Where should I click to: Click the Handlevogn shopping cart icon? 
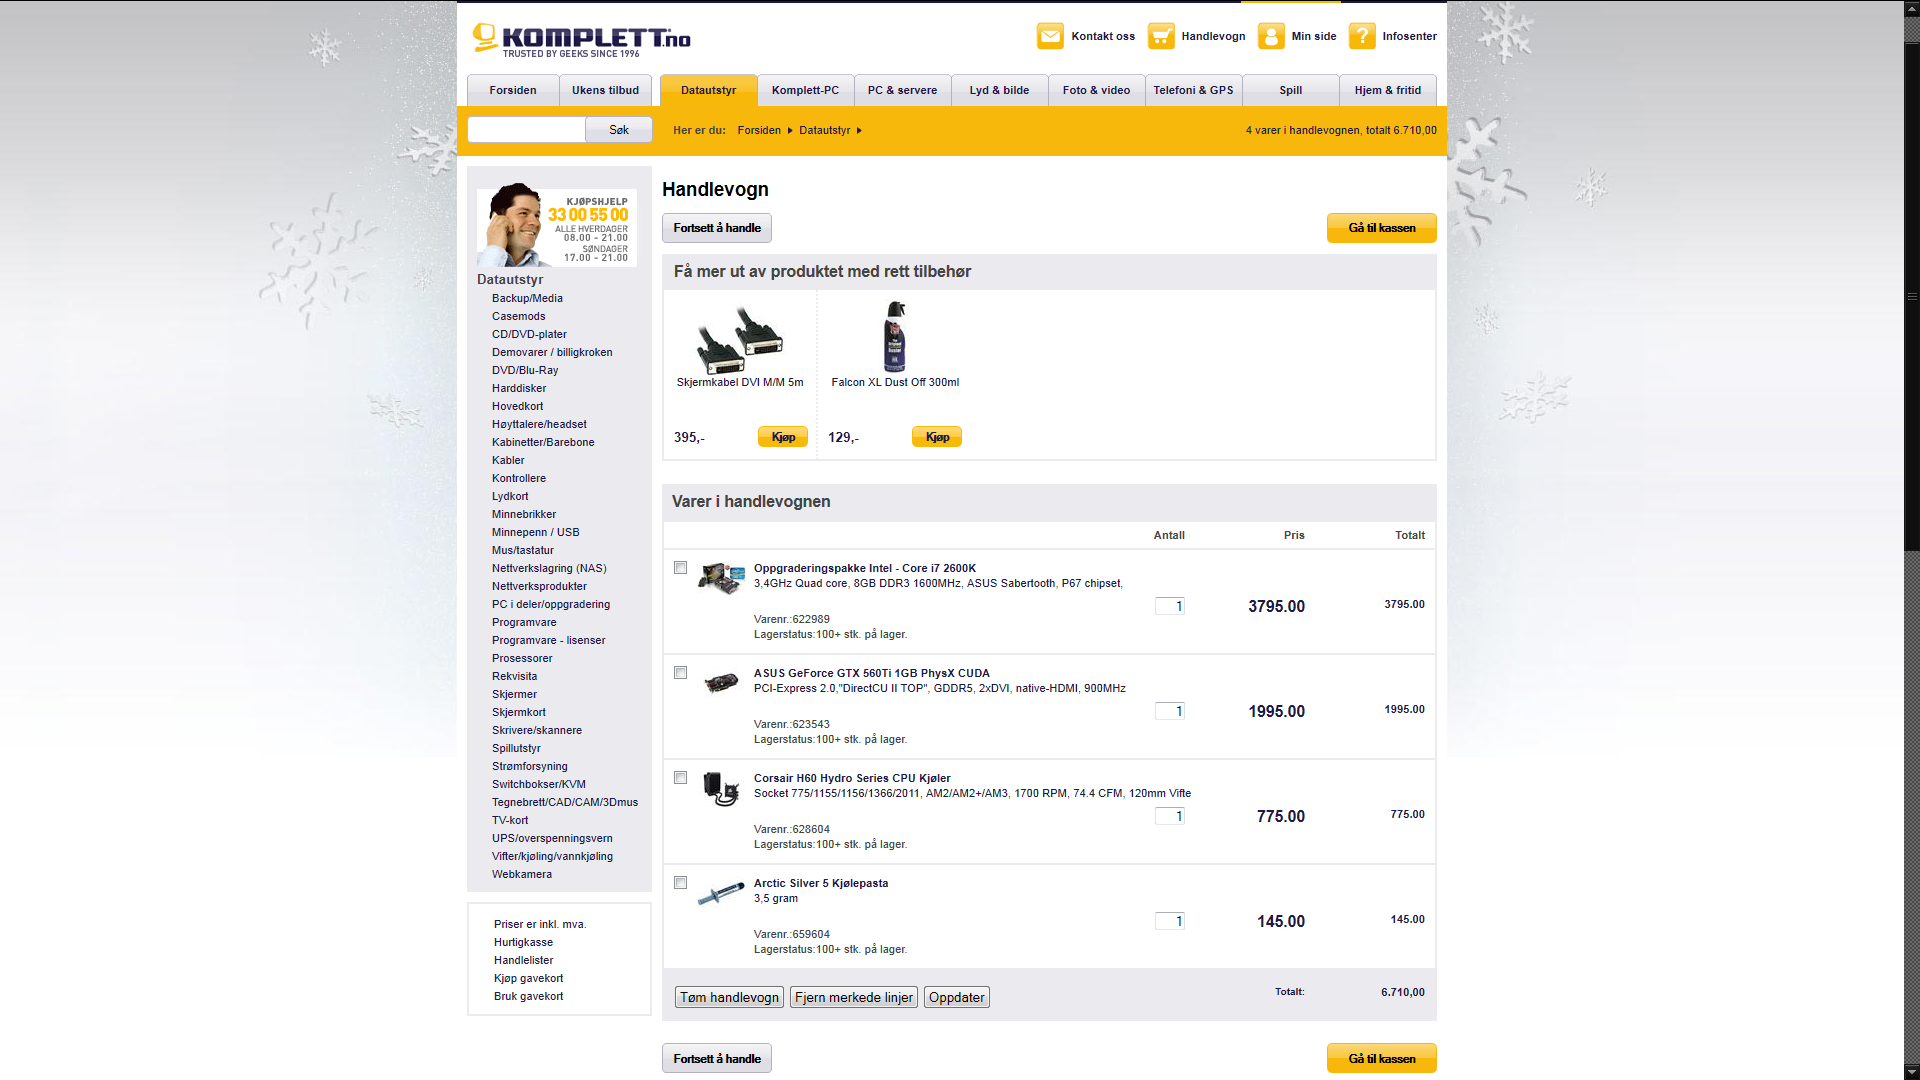pyautogui.click(x=1161, y=36)
